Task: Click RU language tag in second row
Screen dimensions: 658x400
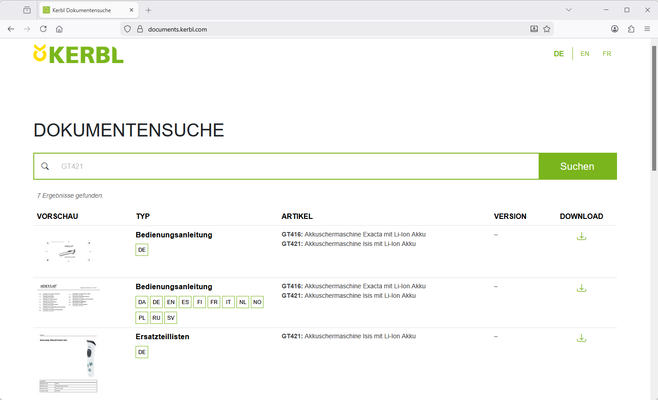Action: click(156, 318)
